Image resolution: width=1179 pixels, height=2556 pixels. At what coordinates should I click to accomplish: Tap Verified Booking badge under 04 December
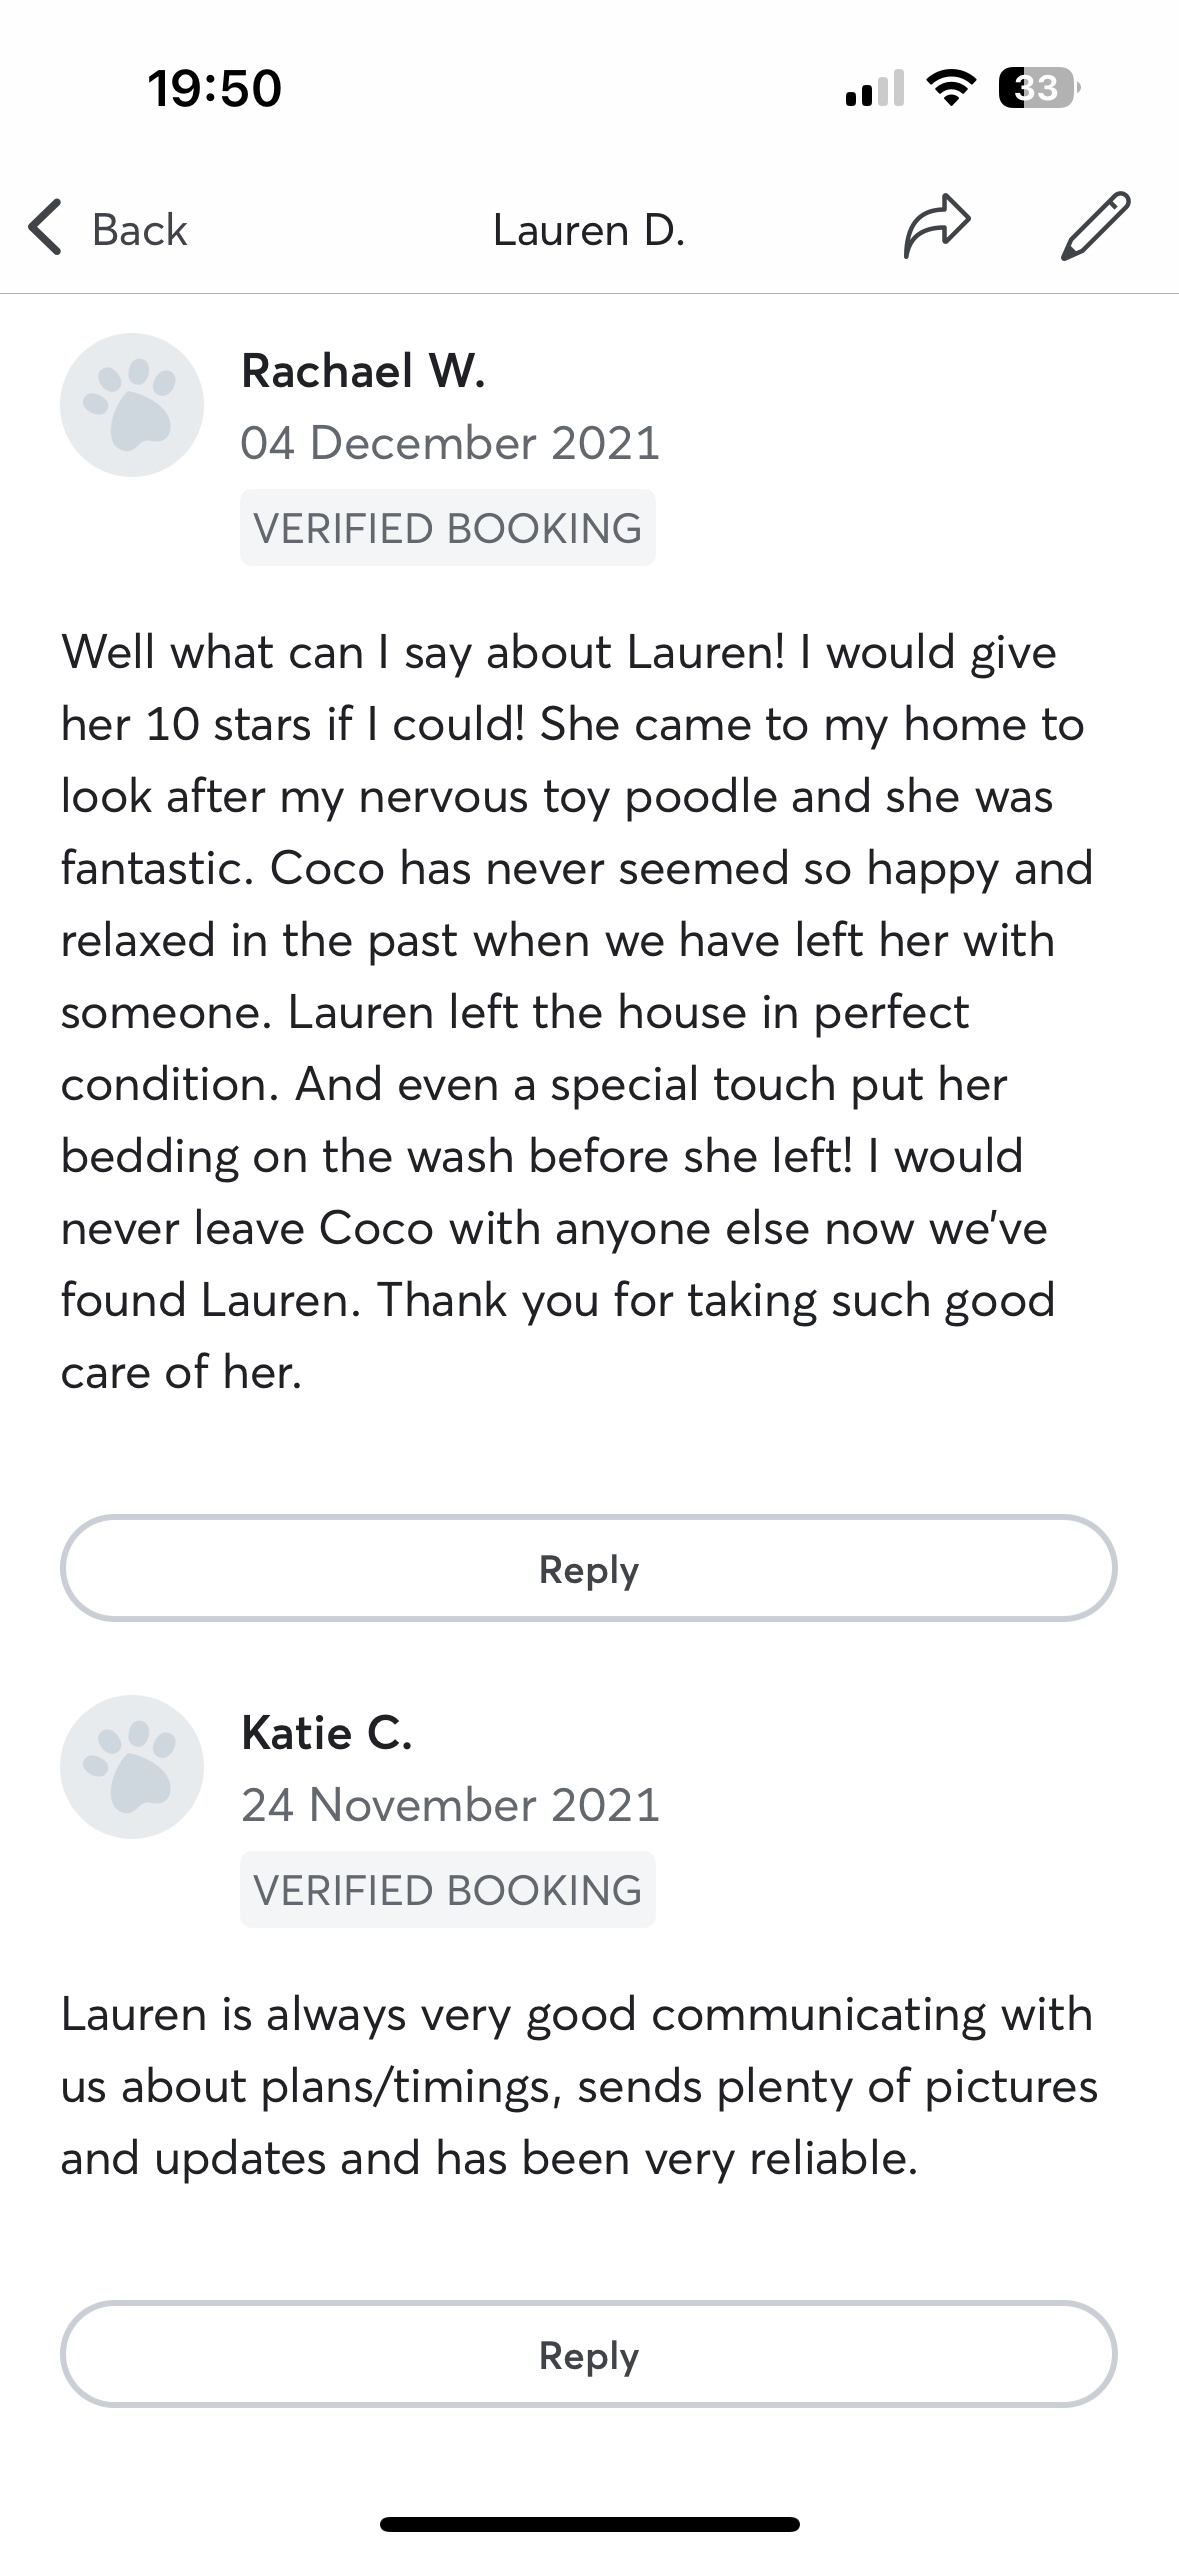[x=447, y=528]
